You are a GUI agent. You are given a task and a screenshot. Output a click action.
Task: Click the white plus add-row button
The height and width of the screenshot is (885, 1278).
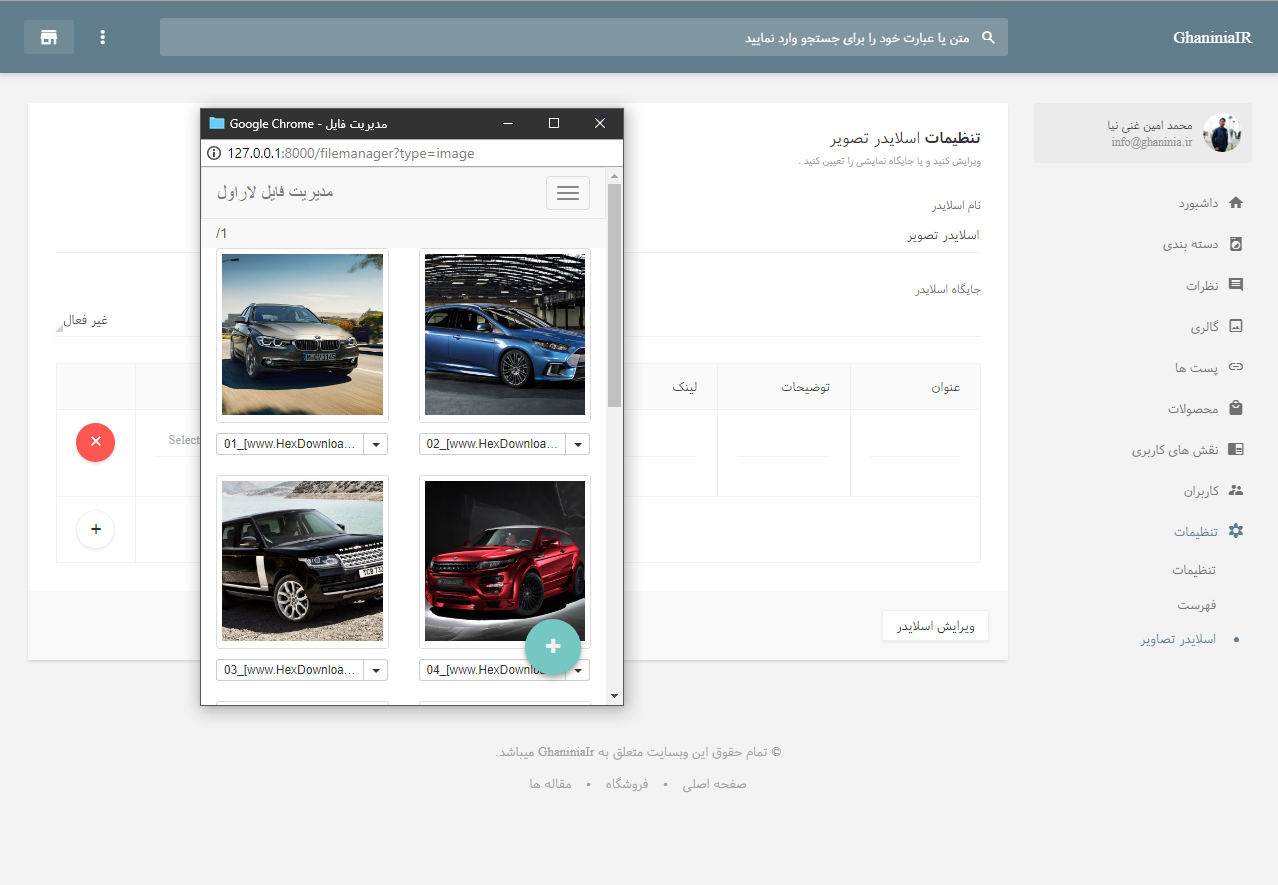pyautogui.click(x=95, y=529)
